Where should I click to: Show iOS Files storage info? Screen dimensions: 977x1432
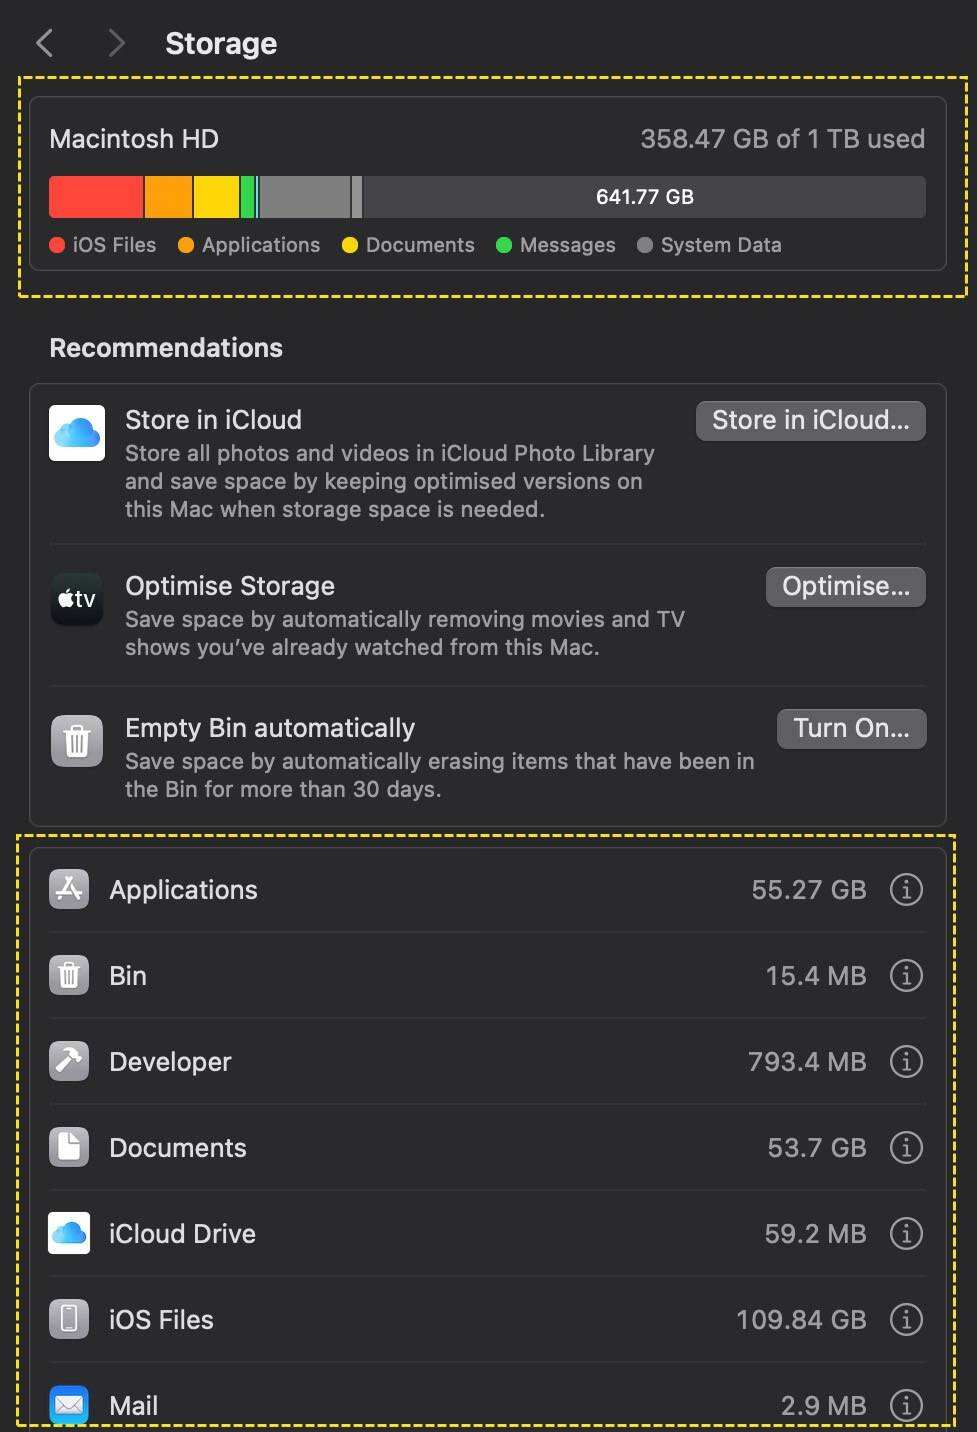point(905,1319)
